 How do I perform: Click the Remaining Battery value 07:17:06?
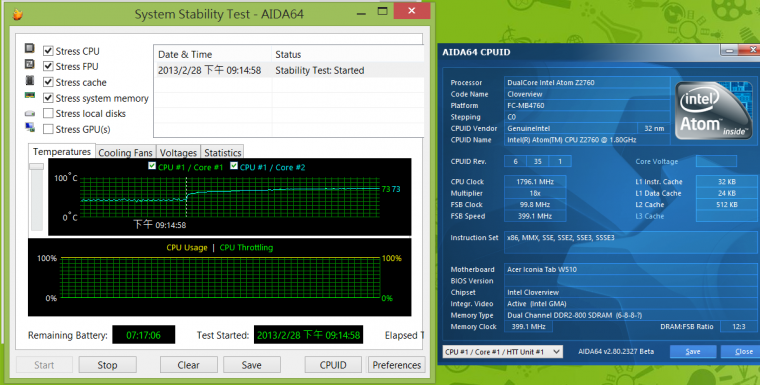[x=143, y=335]
